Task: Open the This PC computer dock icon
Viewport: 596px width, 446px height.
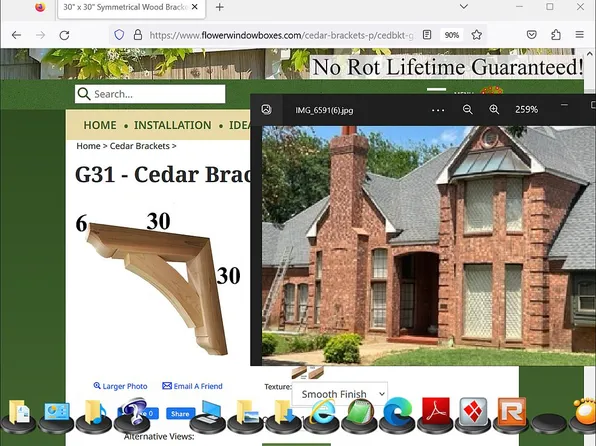Action: (x=208, y=413)
